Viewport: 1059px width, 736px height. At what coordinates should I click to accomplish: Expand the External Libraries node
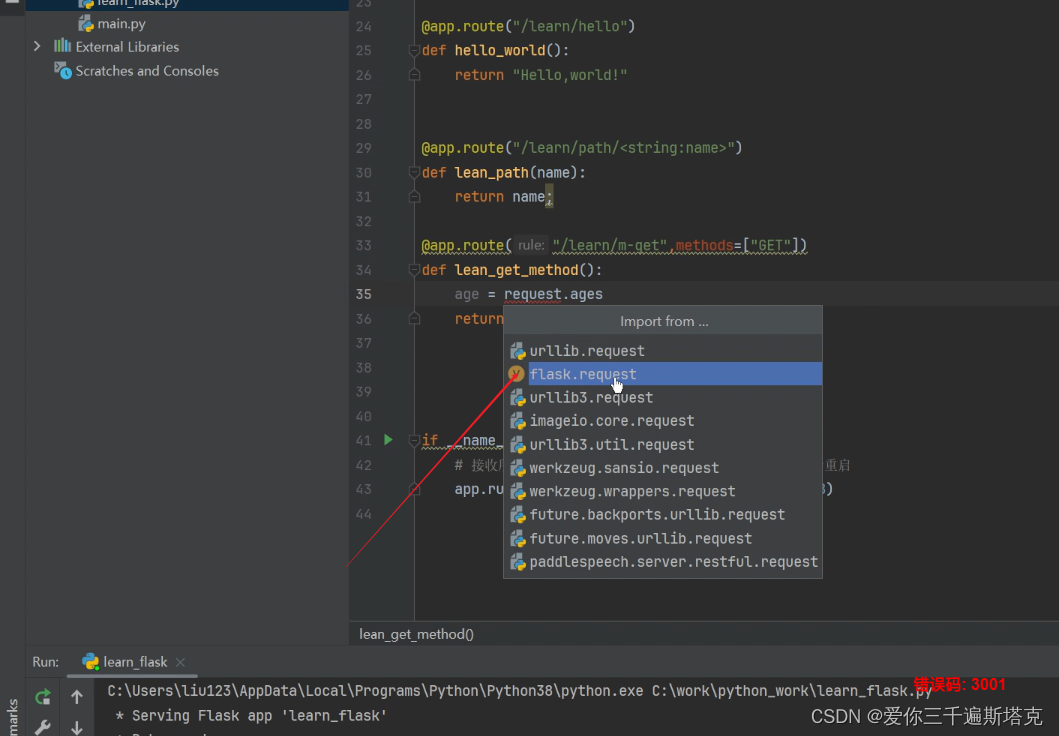[x=36, y=47]
